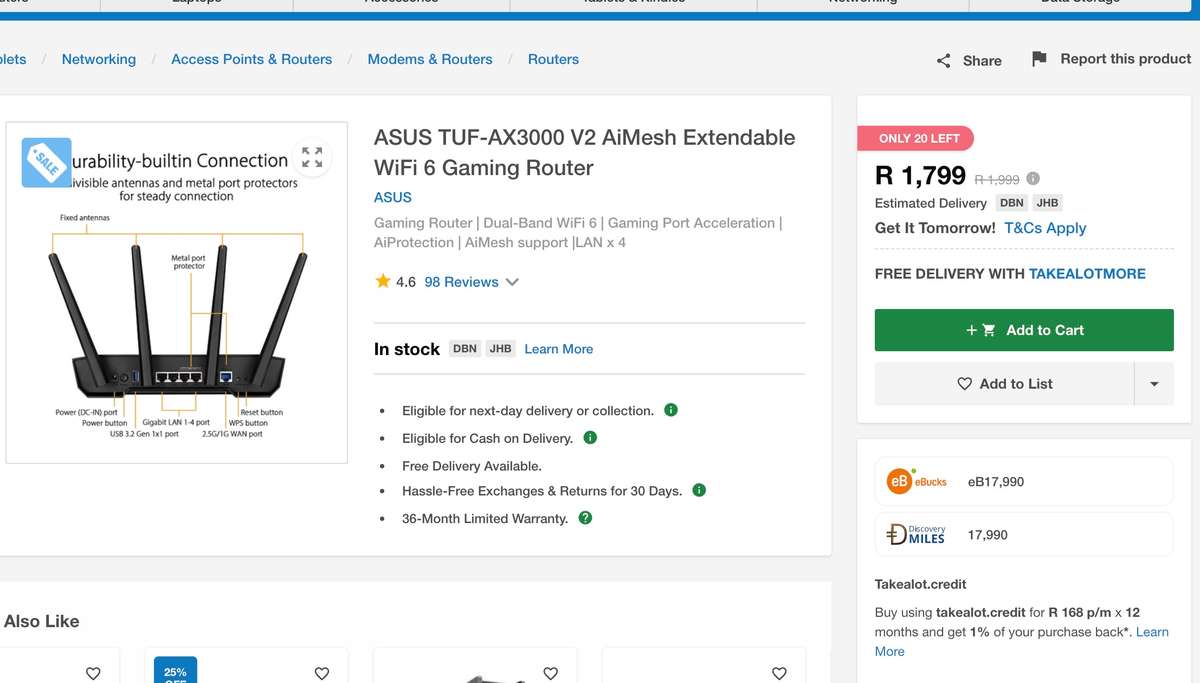This screenshot has height=683, width=1200.
Task: Favorite the first Also Like product heart
Action: coord(92,673)
